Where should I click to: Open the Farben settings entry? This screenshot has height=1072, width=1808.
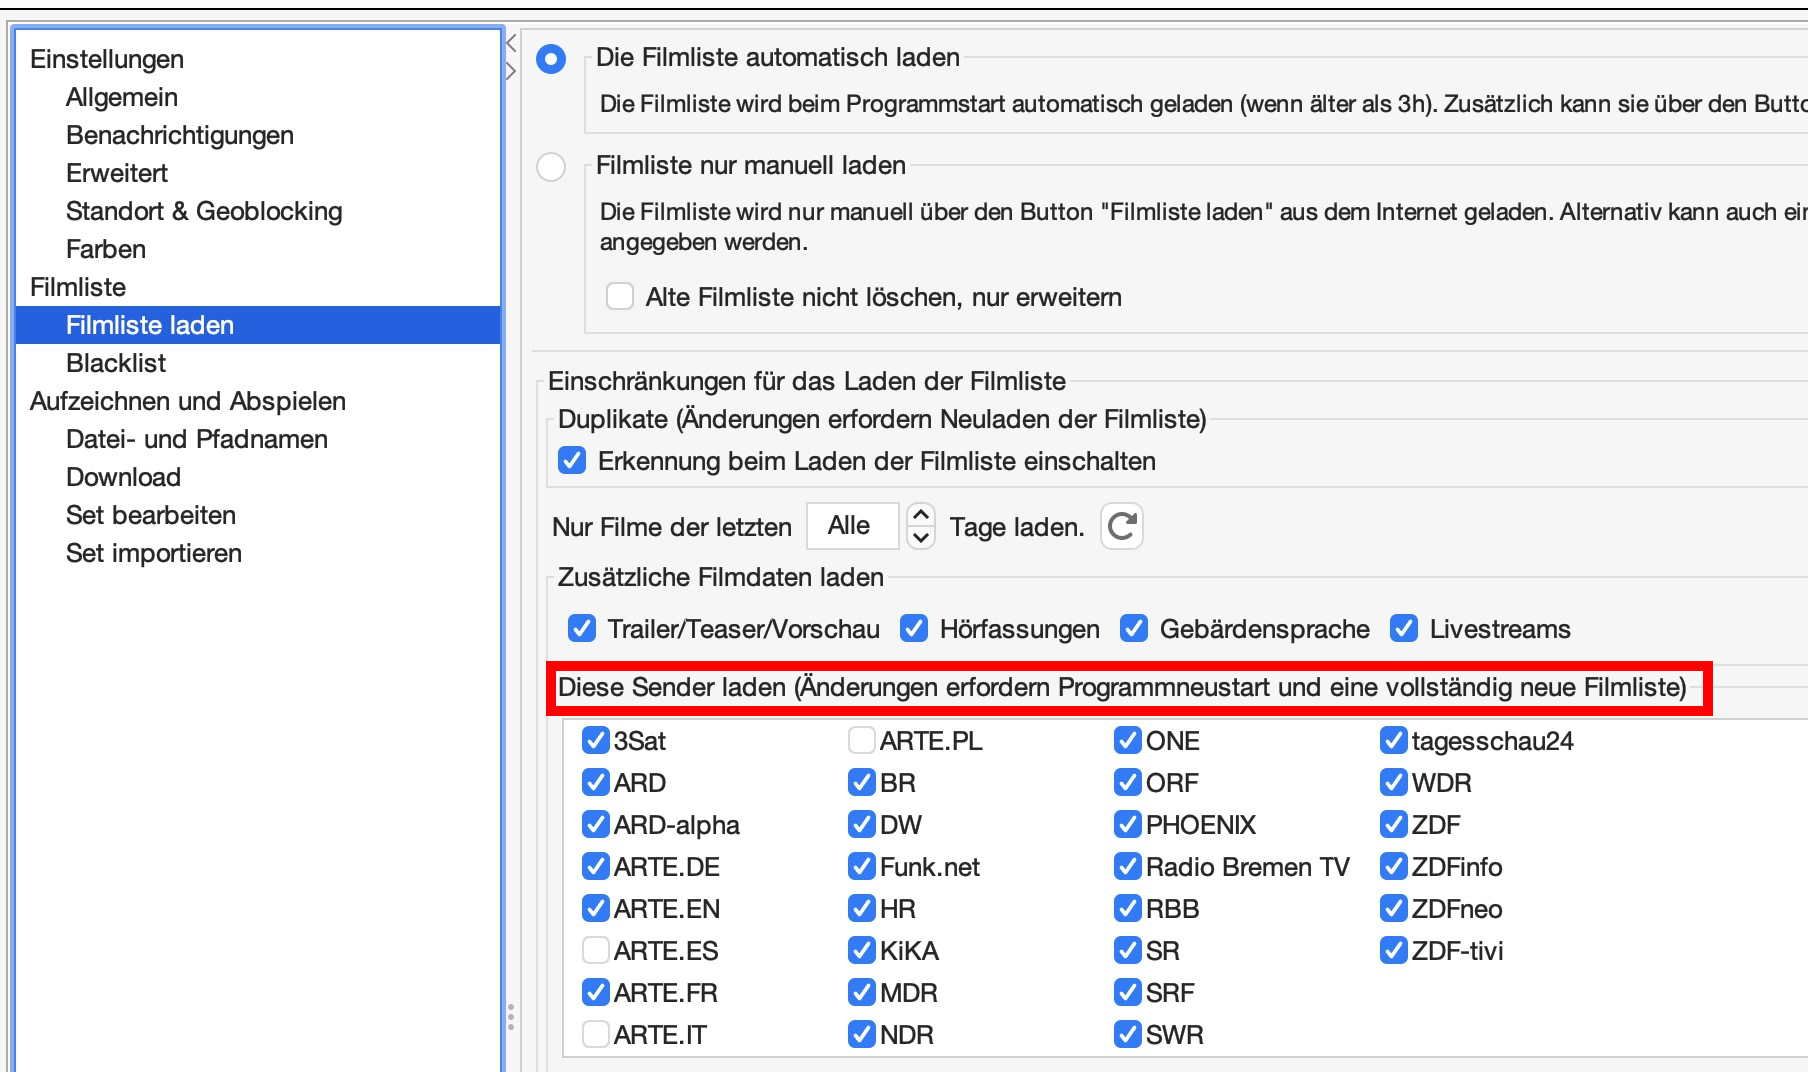(x=106, y=249)
